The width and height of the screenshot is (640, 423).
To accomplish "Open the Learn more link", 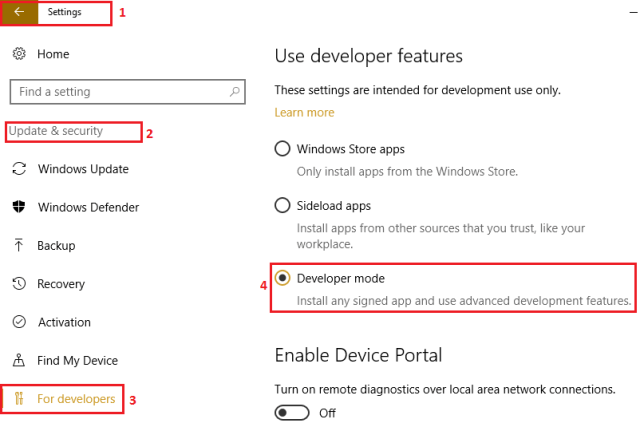I will 304,112.
